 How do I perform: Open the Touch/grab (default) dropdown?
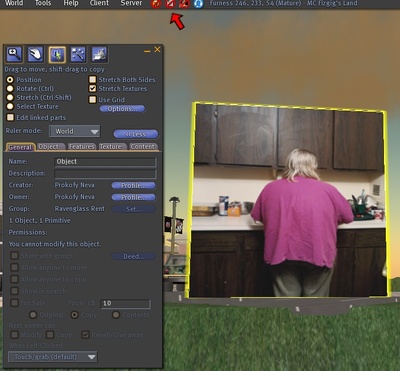[x=53, y=357]
